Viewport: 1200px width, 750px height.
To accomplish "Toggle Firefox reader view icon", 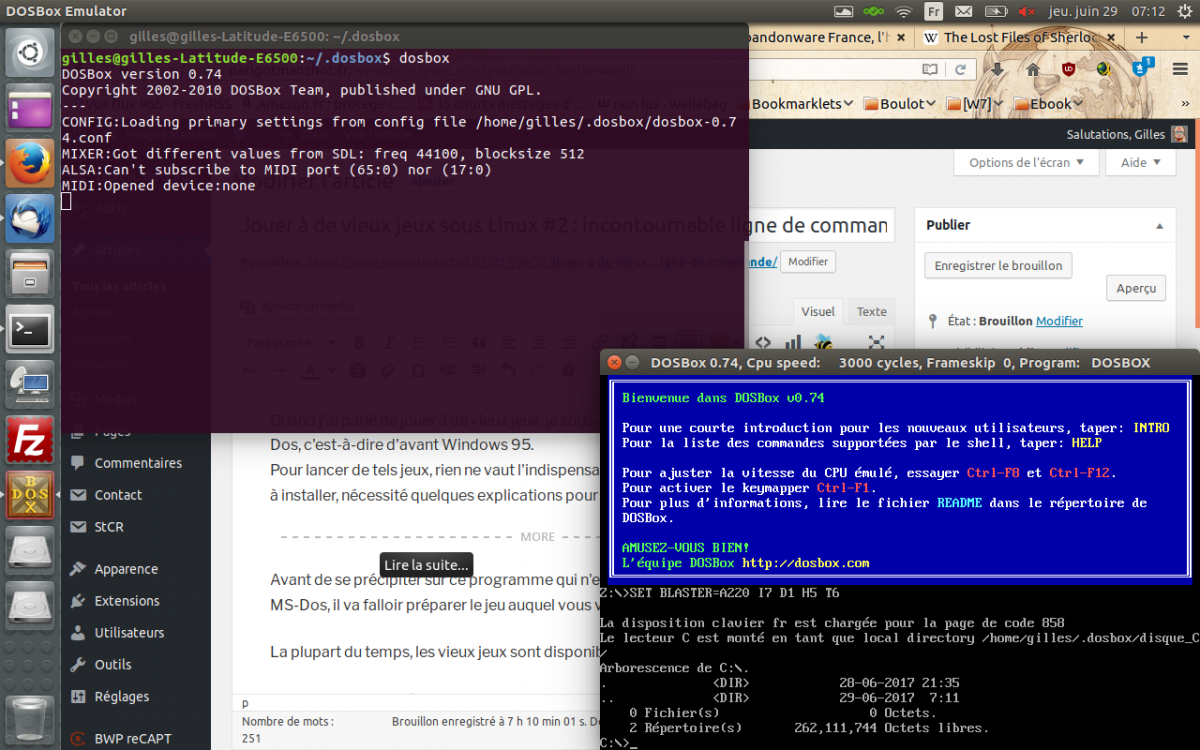I will 931,70.
